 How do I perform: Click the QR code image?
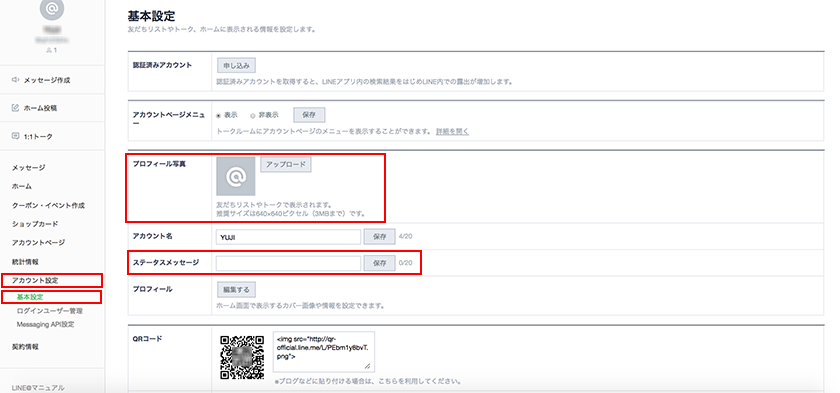point(242,357)
